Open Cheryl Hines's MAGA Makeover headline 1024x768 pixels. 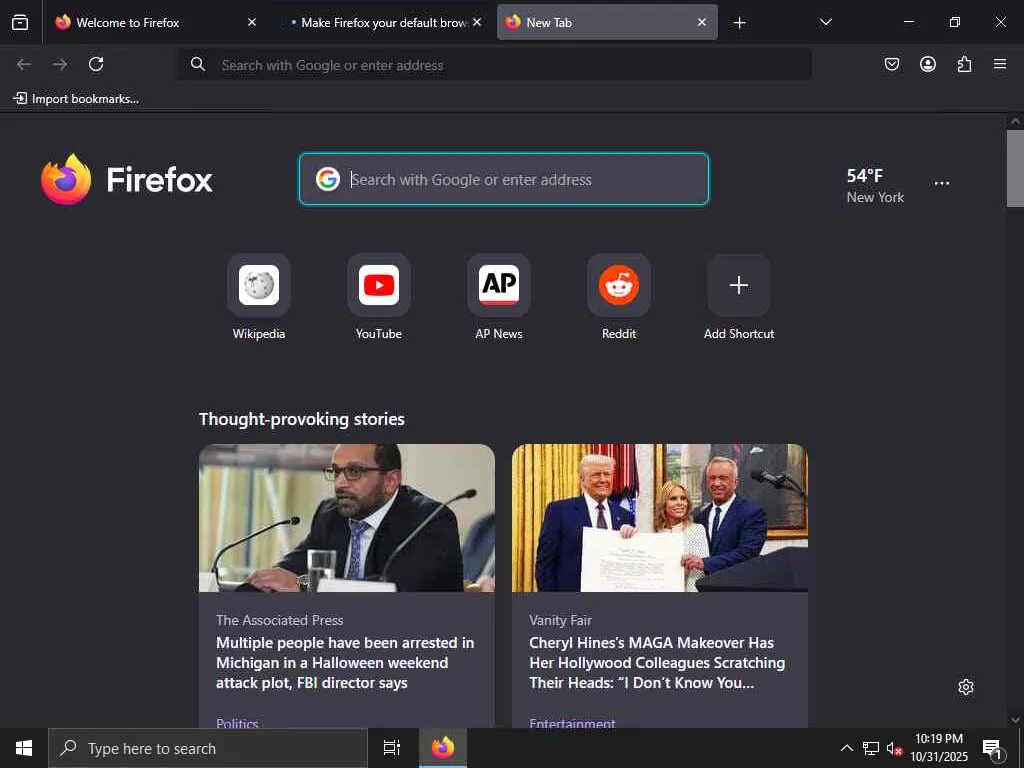tap(657, 663)
